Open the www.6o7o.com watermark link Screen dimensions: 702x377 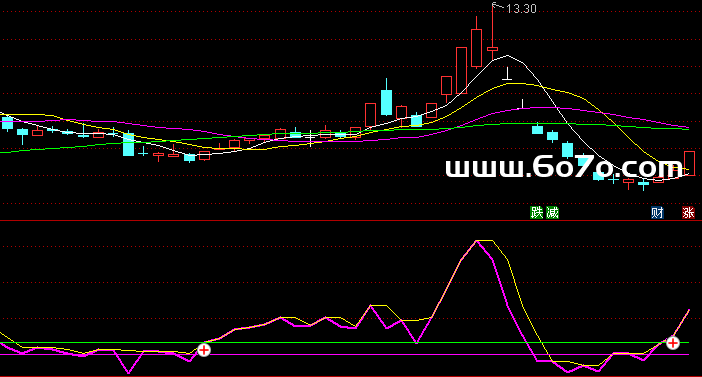(565, 167)
